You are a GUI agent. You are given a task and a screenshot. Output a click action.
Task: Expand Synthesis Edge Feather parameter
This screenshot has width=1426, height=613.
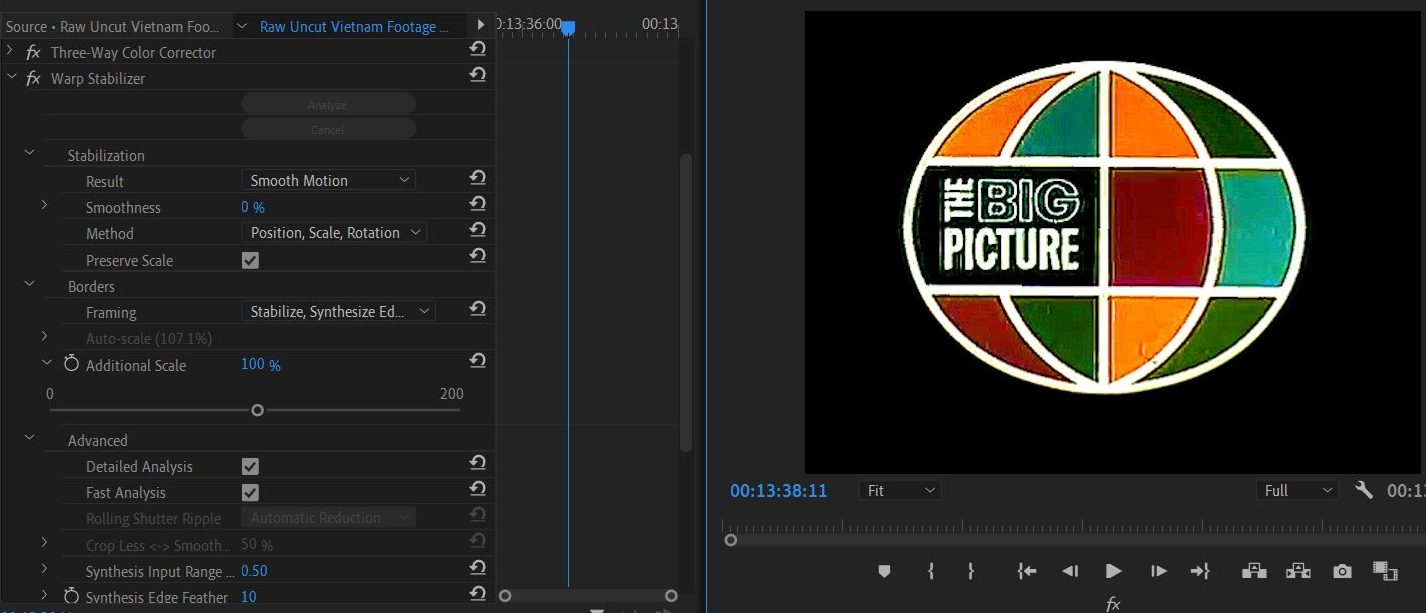(44, 595)
